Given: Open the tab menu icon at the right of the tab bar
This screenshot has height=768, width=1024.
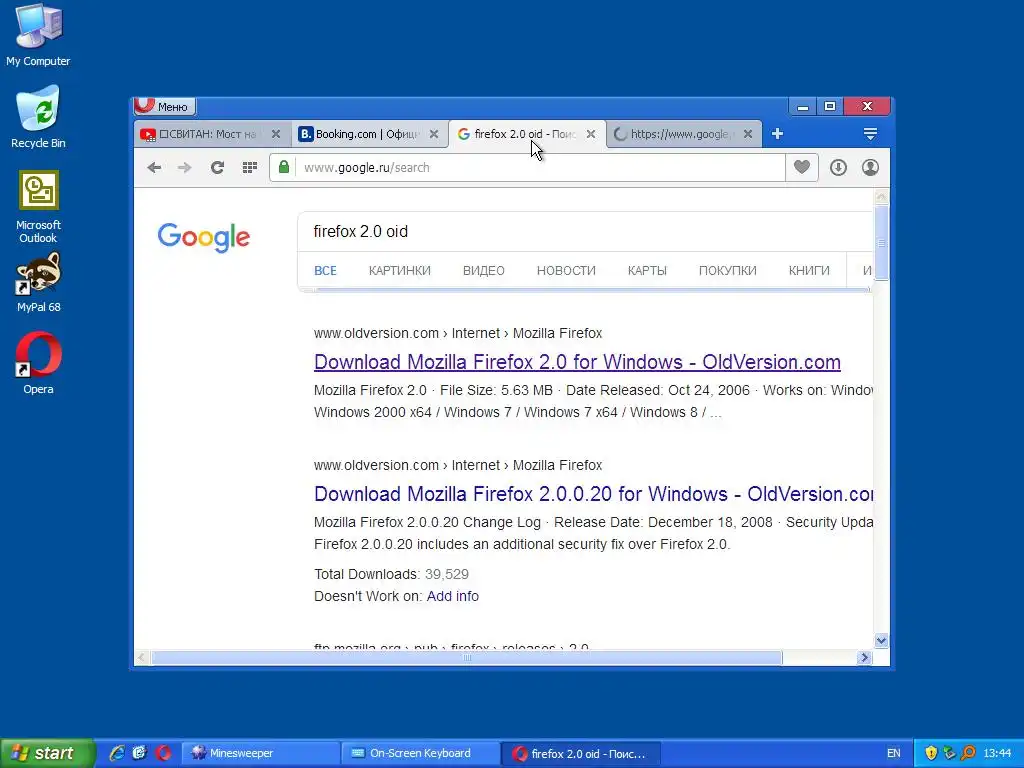Looking at the screenshot, I should [870, 134].
